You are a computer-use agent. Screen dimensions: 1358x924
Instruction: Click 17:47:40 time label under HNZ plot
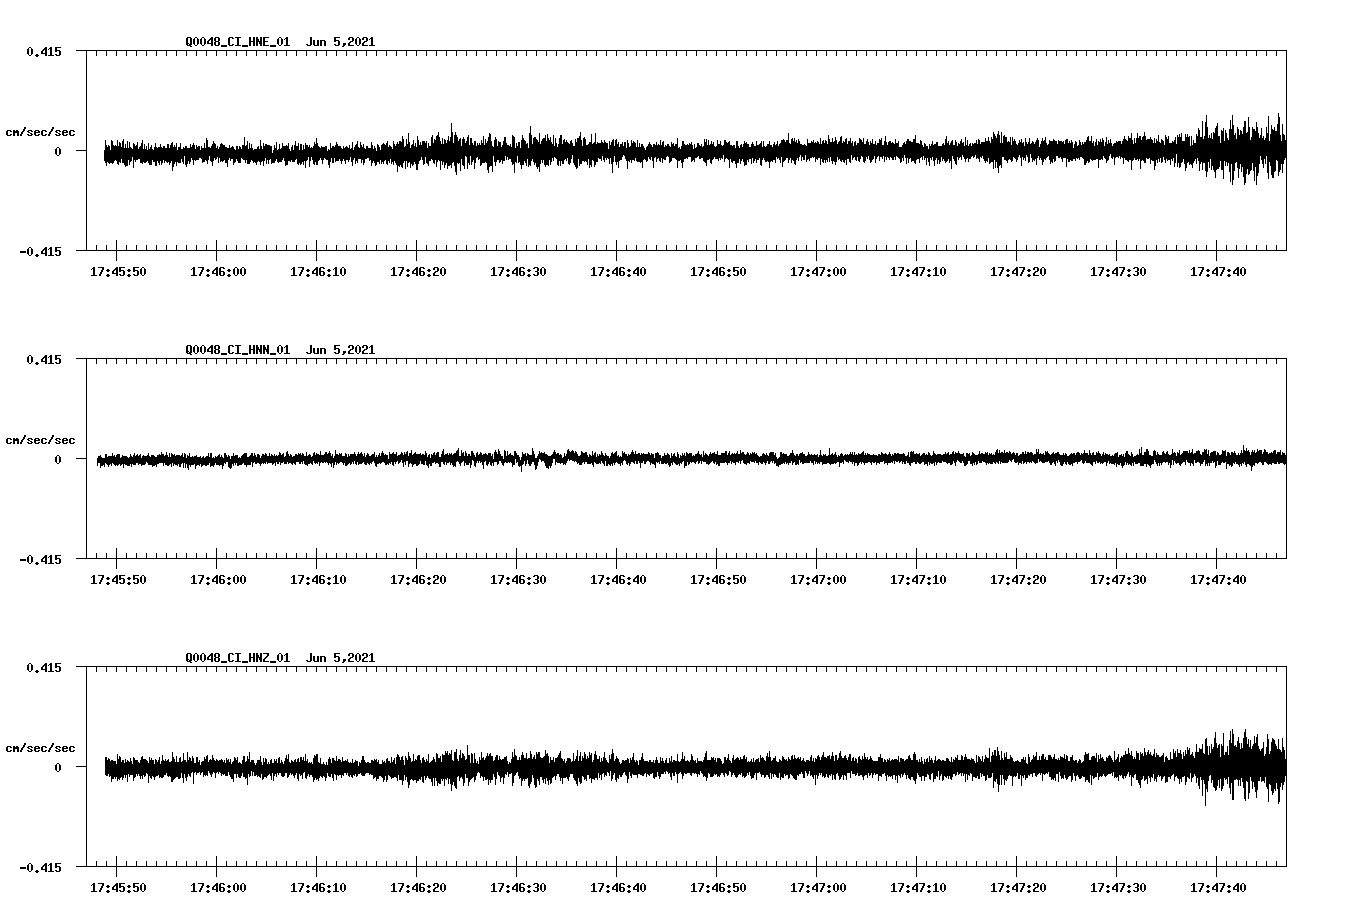click(1218, 888)
